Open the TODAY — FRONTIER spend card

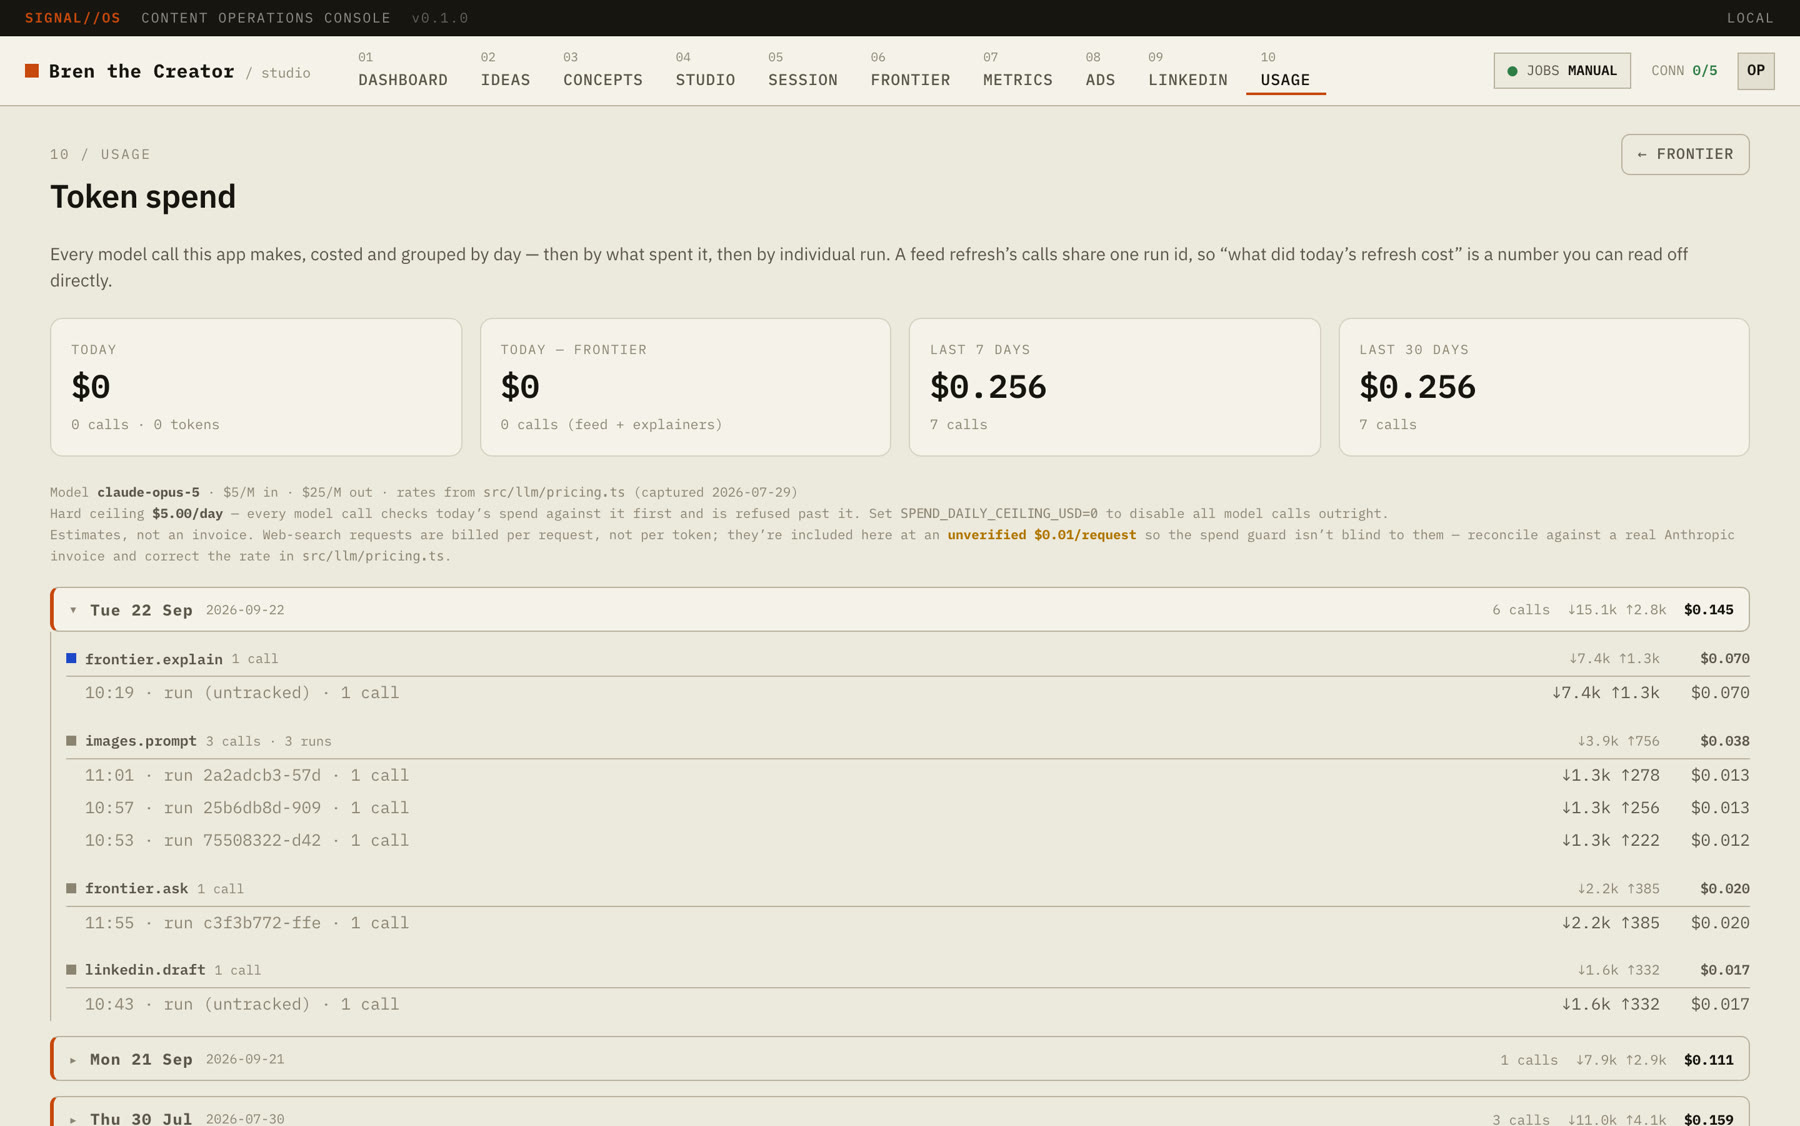685,387
